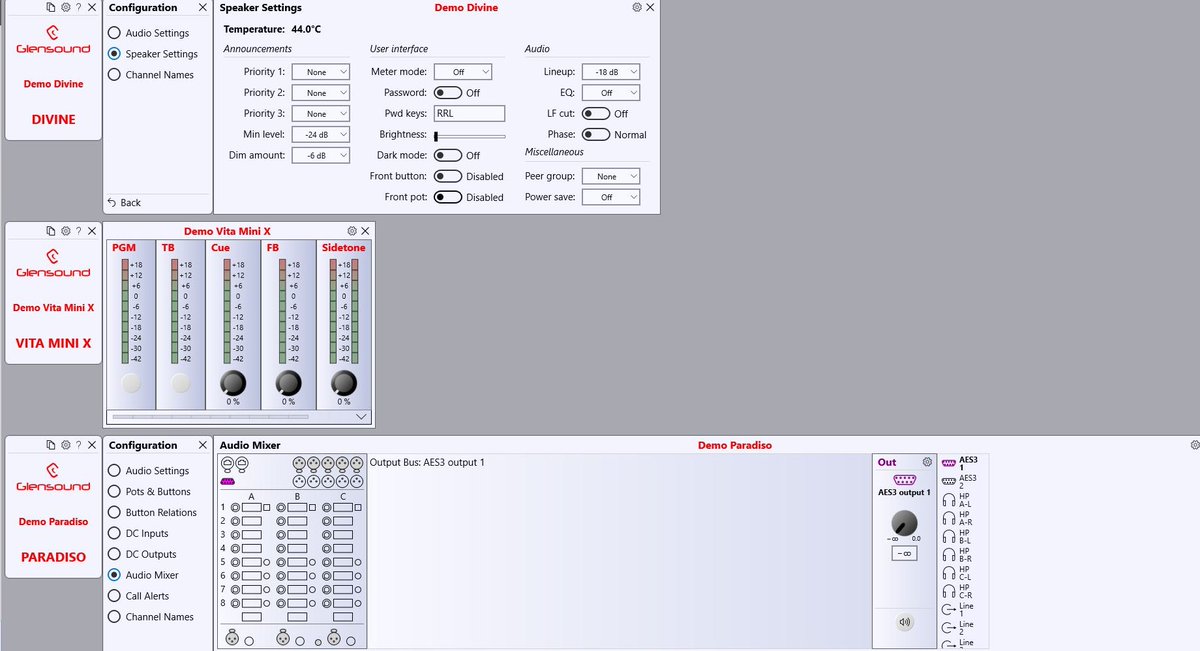Enable Front button switch

click(448, 176)
